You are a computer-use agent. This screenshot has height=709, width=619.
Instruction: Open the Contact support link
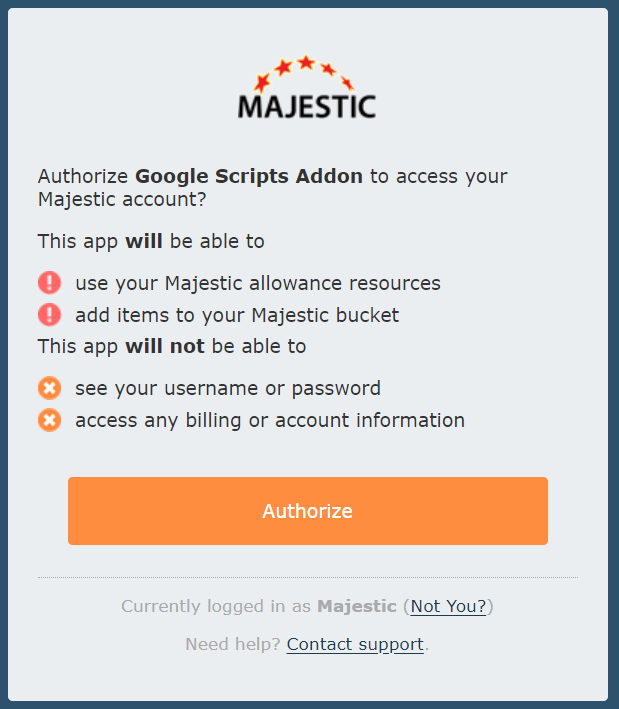pyautogui.click(x=355, y=644)
